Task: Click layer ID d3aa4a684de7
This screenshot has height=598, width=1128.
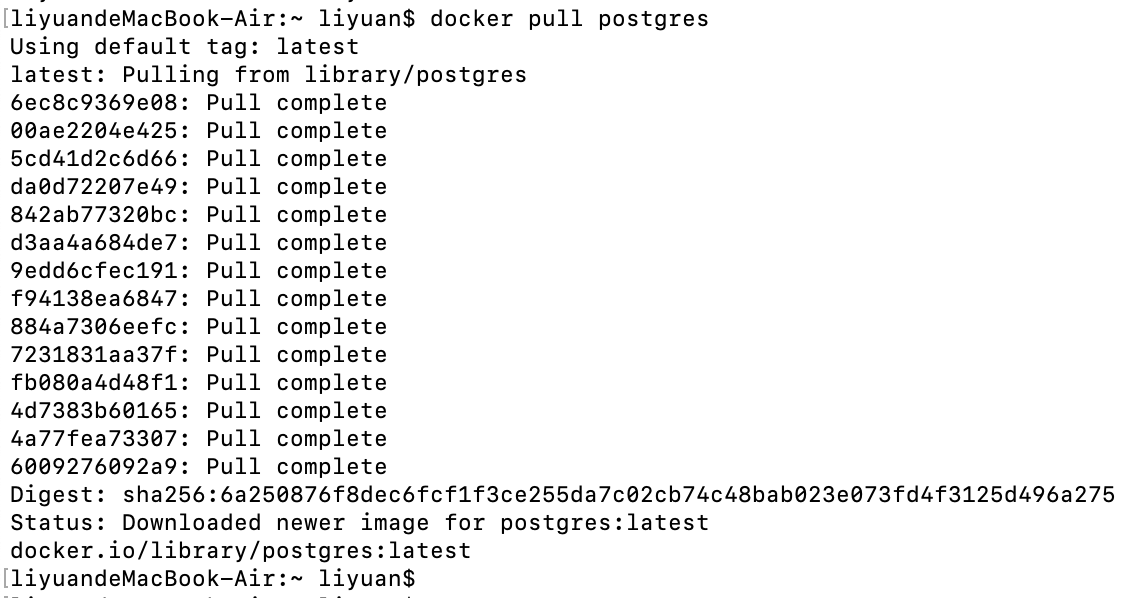Action: pos(101,243)
